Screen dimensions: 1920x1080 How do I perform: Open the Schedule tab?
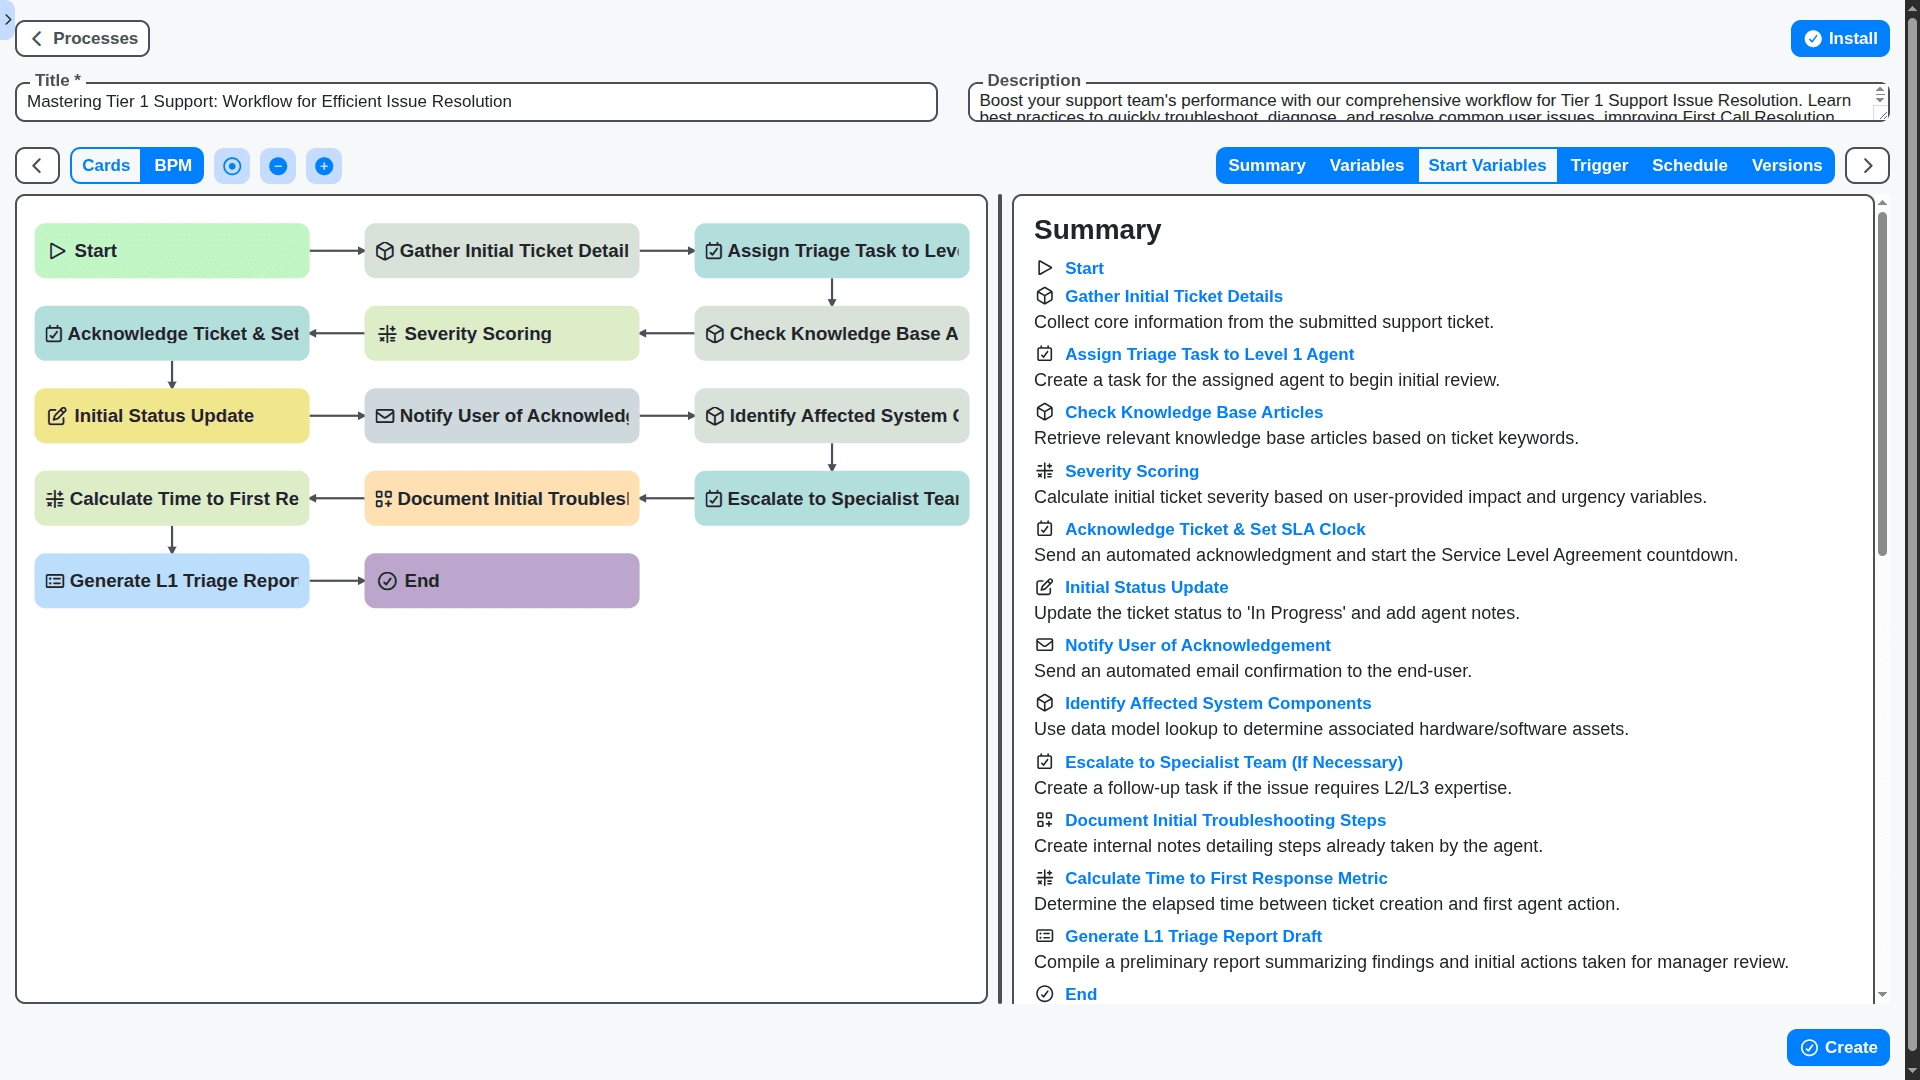pyautogui.click(x=1690, y=165)
